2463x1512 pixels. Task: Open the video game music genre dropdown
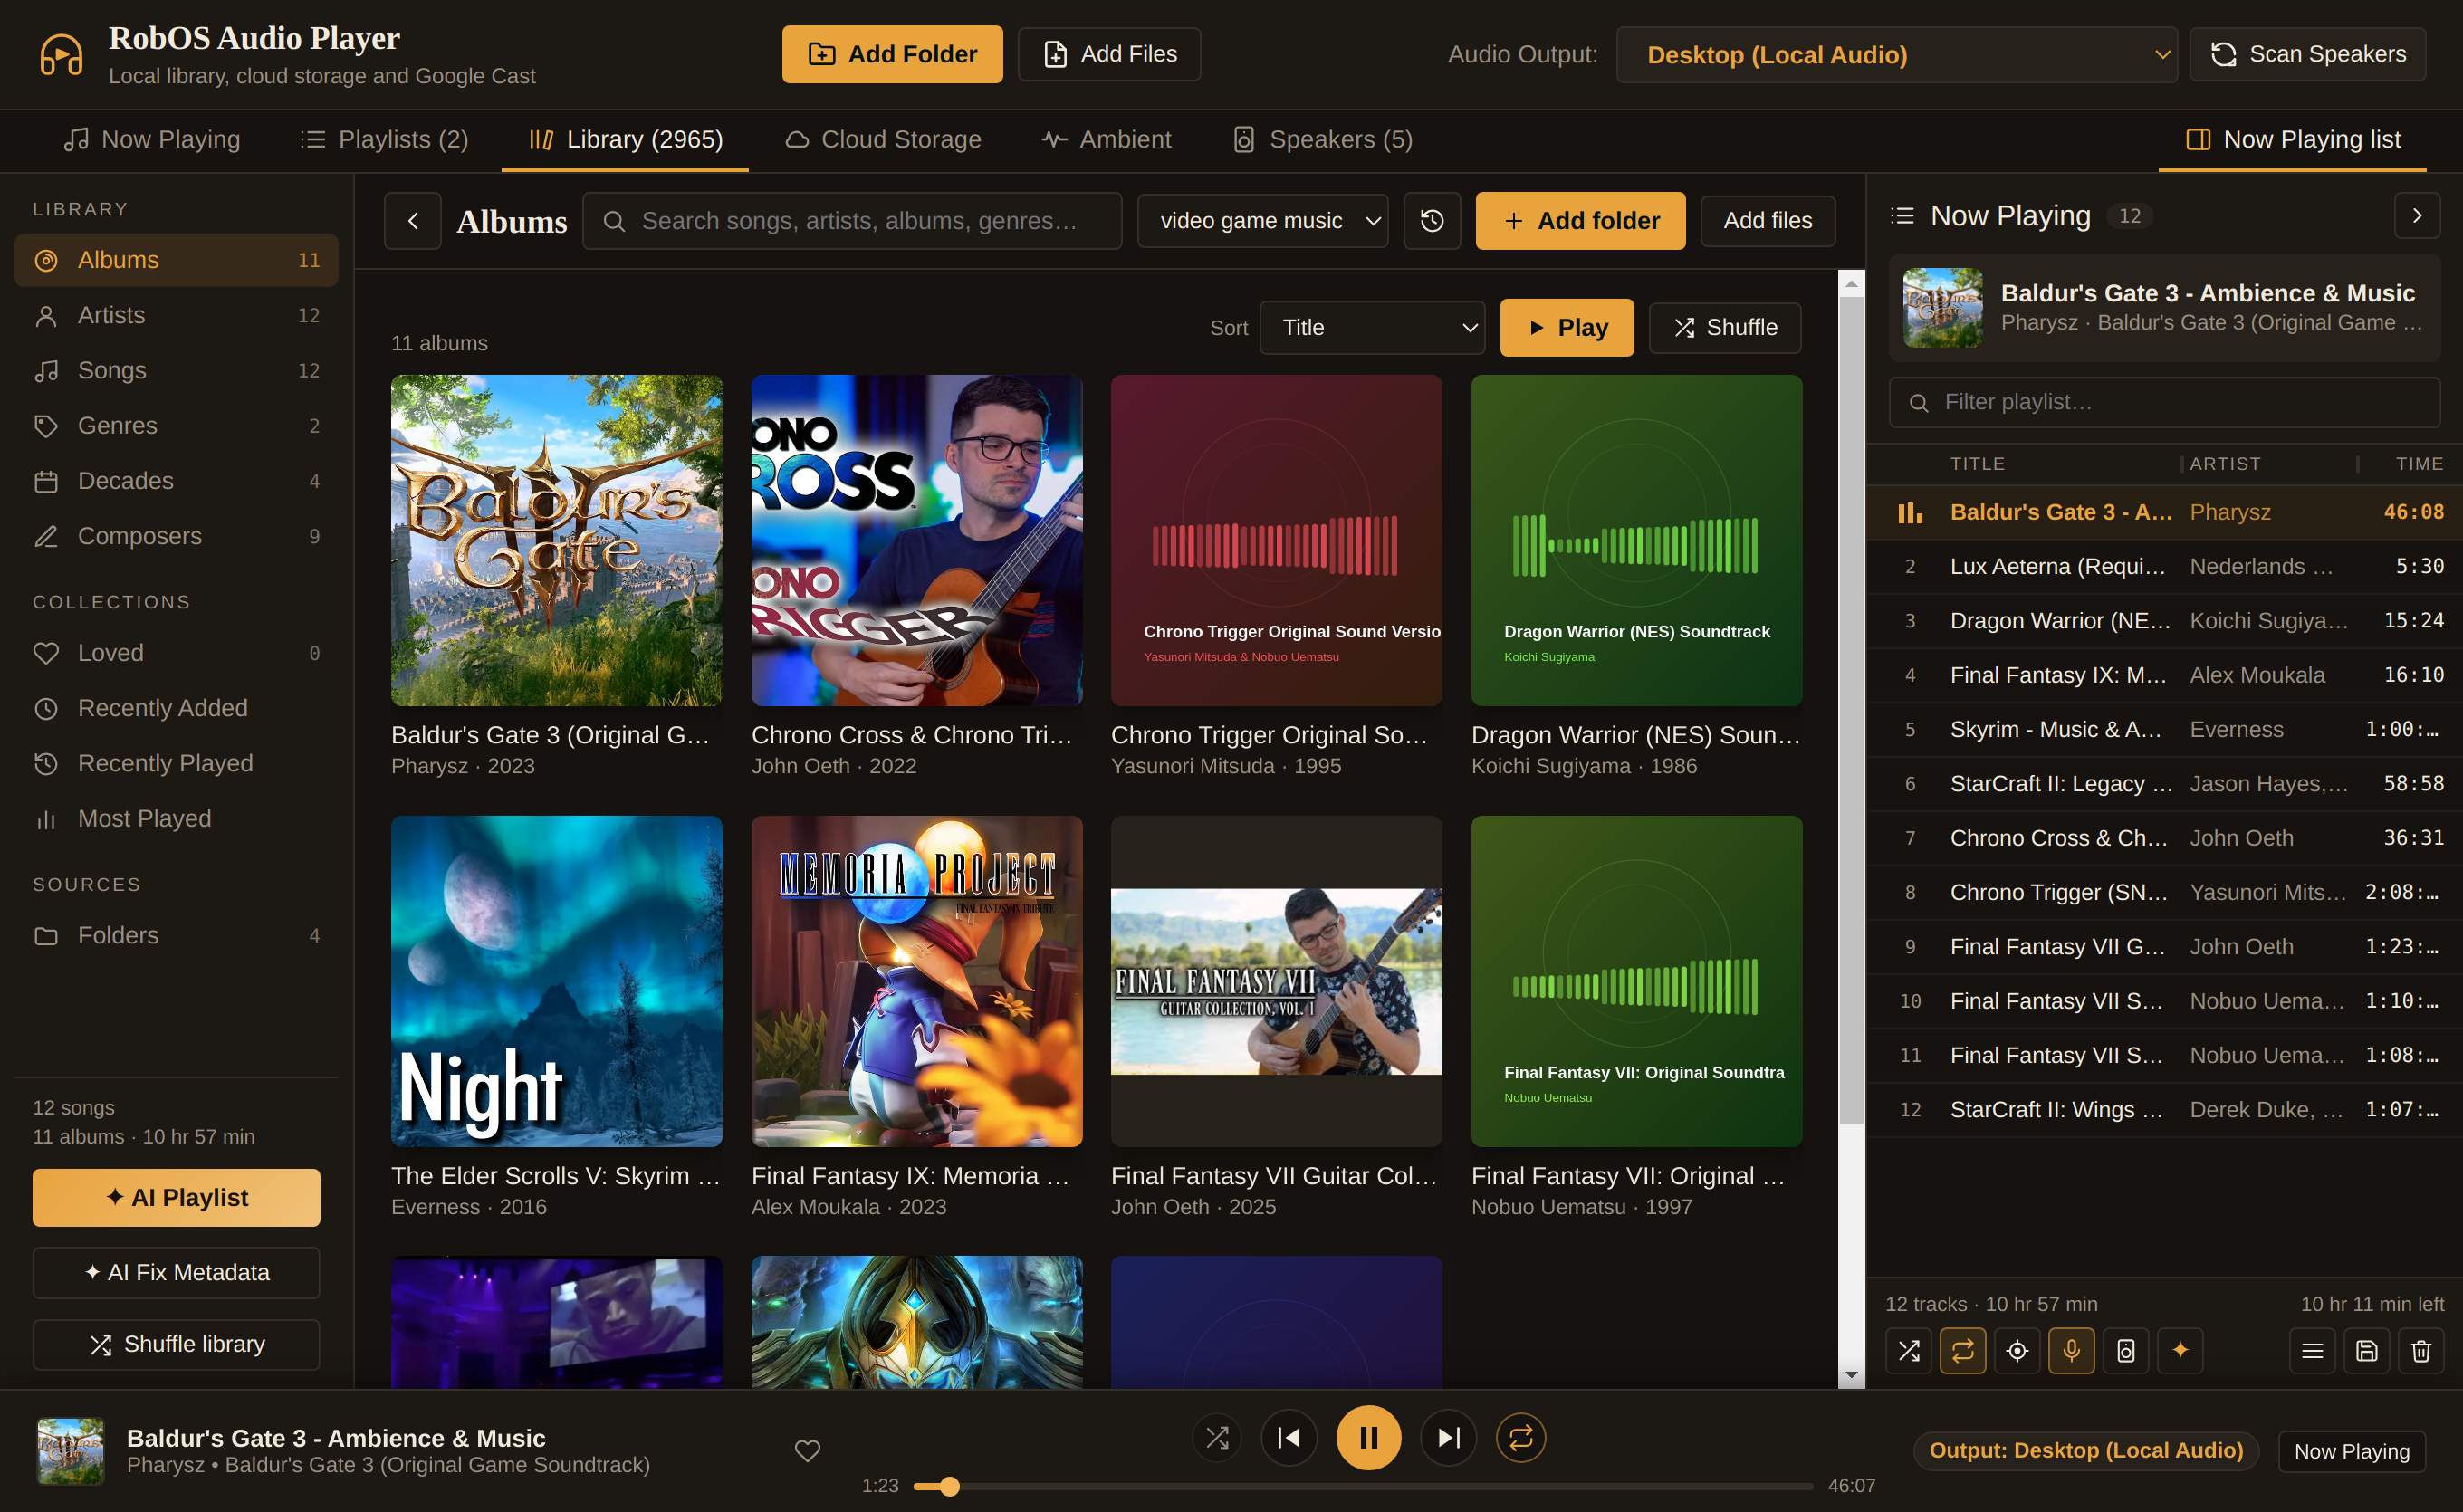(1262, 220)
